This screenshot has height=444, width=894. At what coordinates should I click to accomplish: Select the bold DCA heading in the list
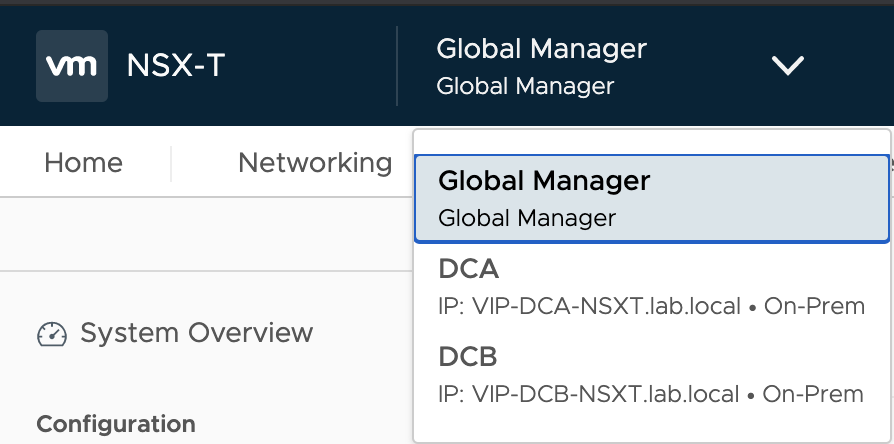click(469, 268)
